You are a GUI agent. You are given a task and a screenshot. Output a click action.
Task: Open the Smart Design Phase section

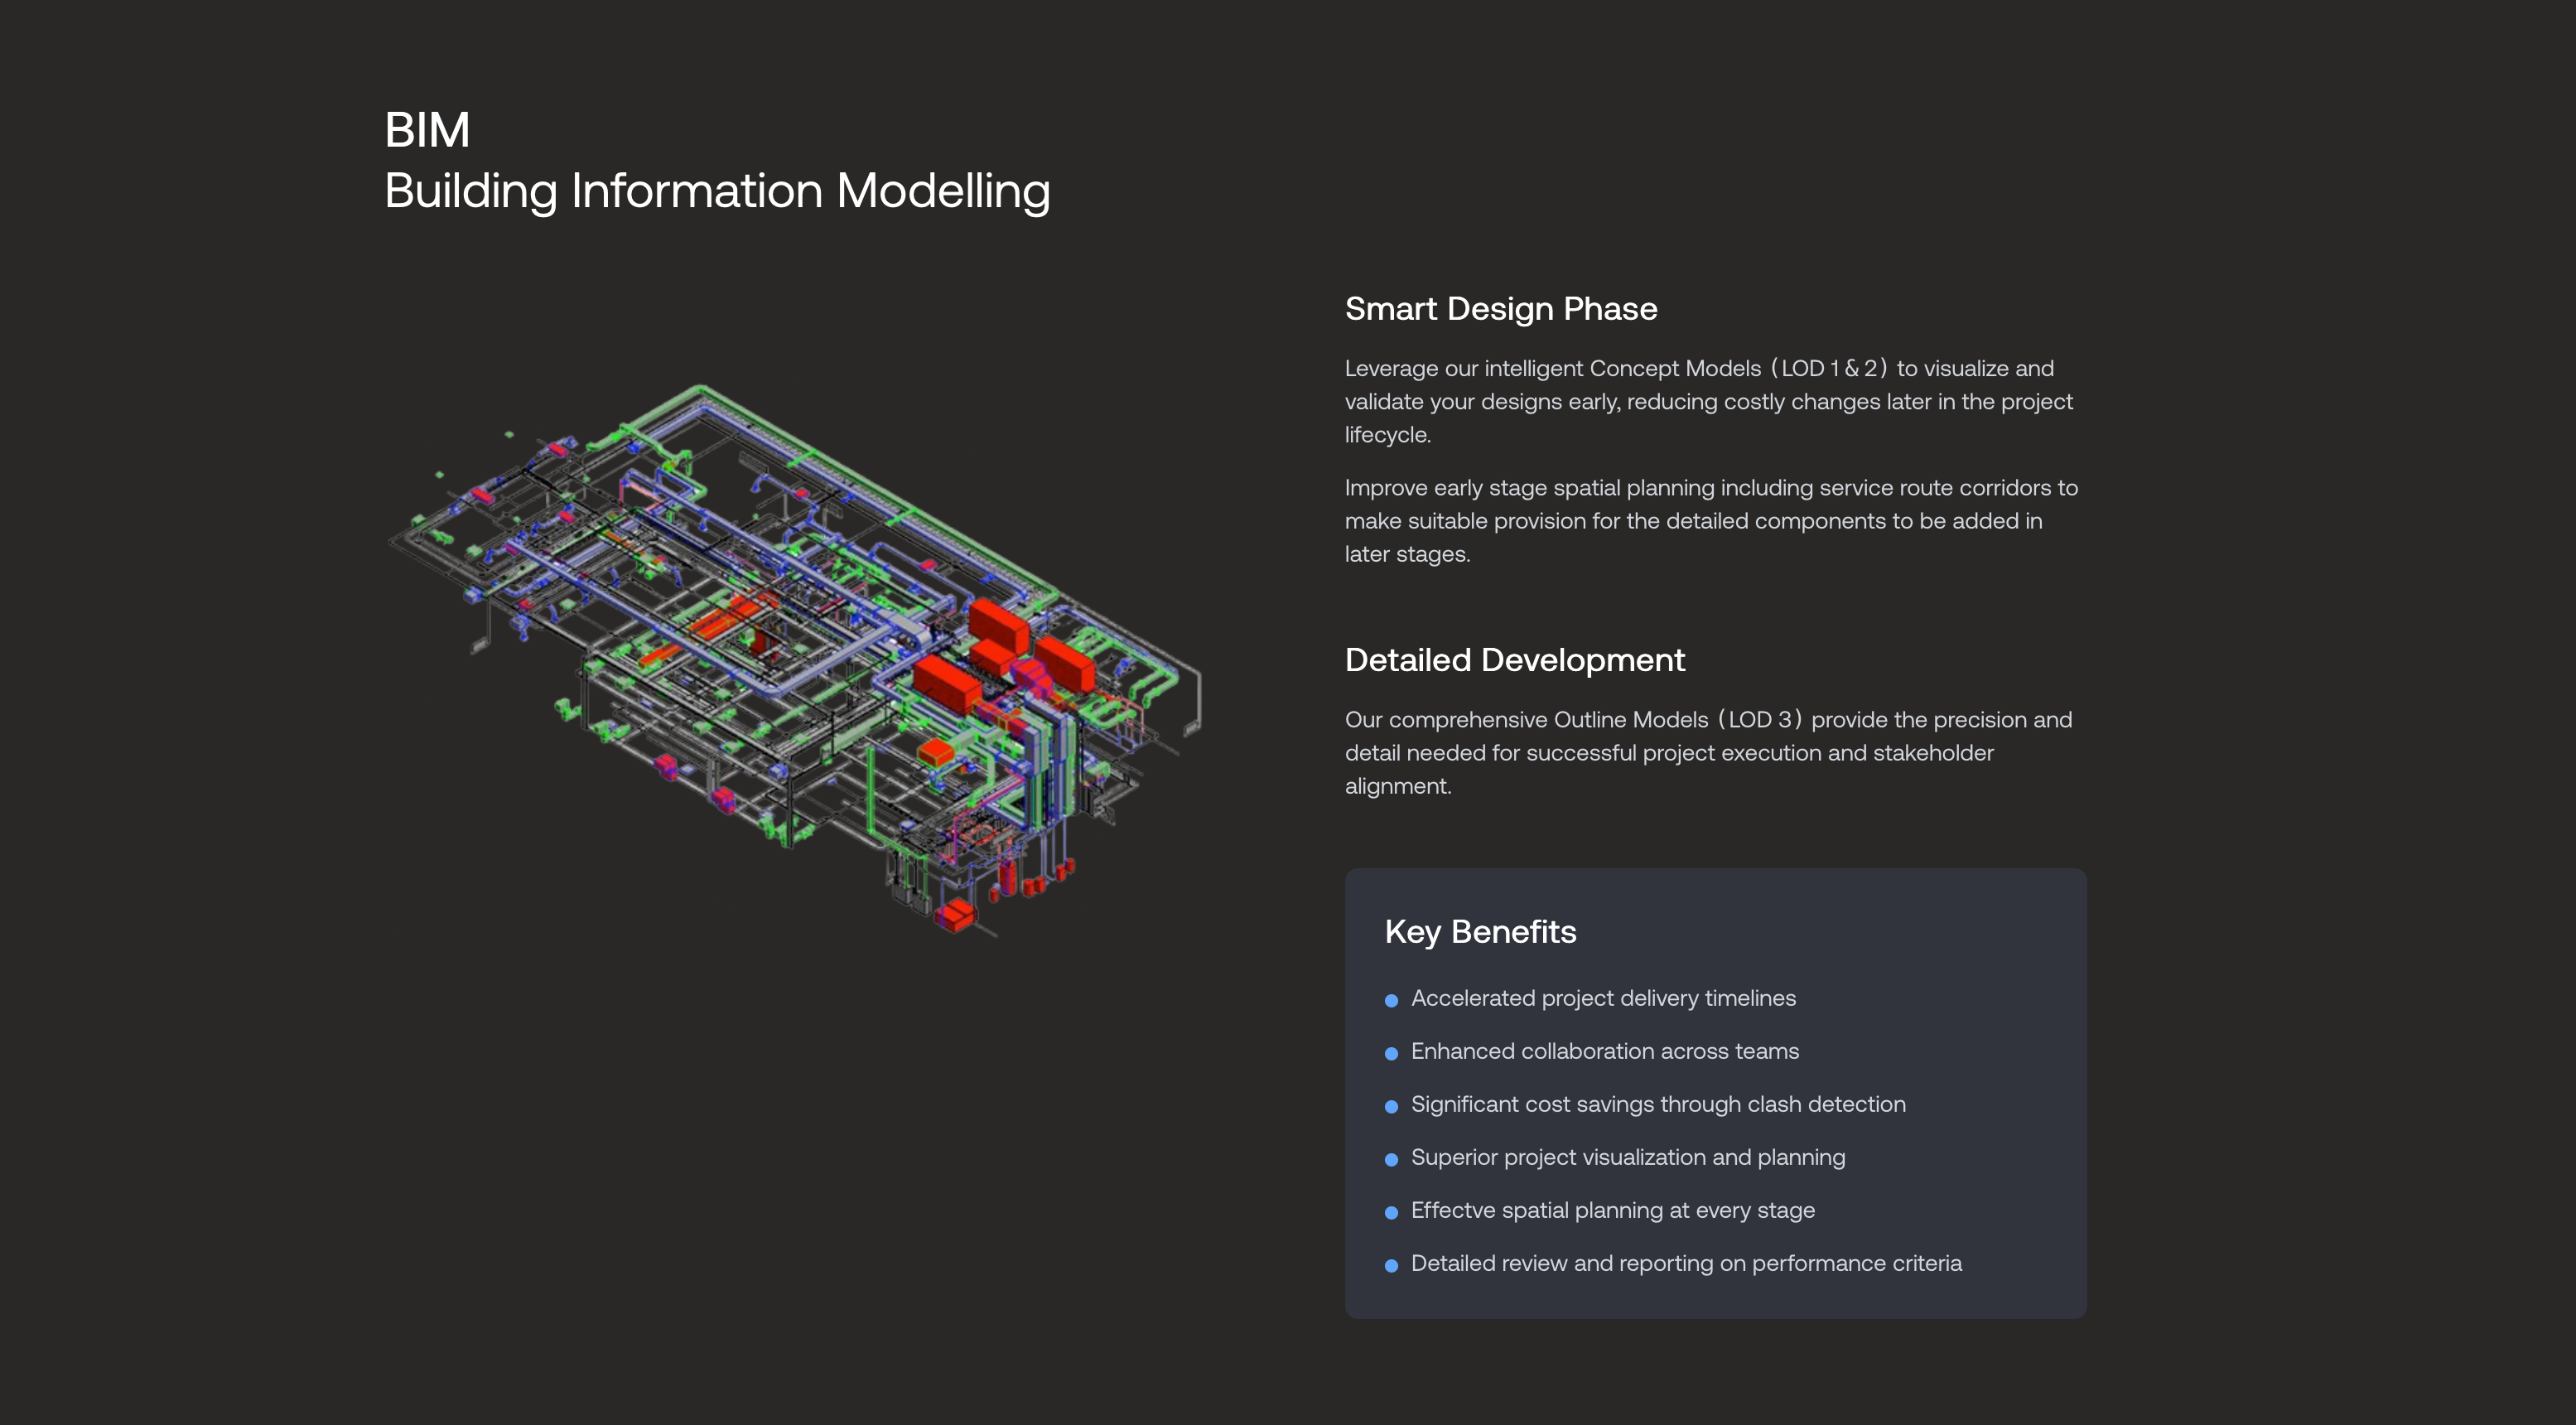tap(1501, 309)
